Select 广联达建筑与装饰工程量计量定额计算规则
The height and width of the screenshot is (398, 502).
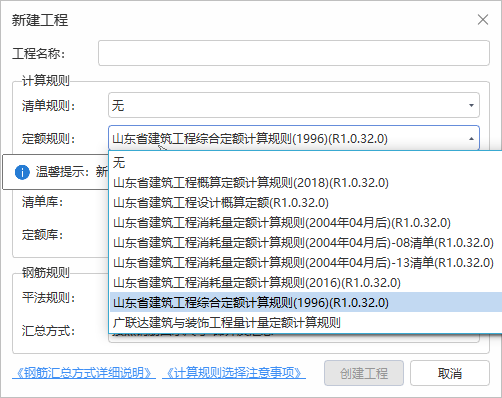[306, 322]
